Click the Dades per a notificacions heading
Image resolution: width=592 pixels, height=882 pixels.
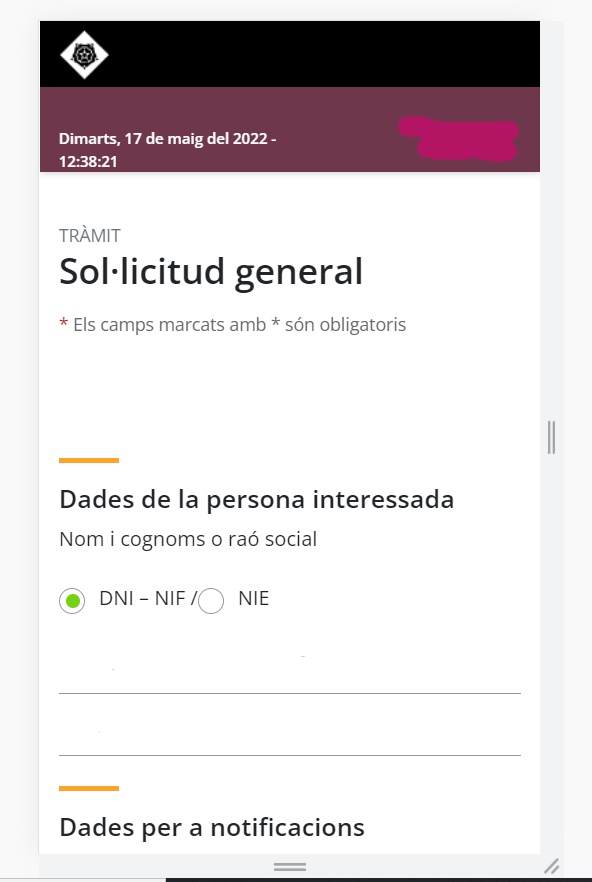point(212,827)
